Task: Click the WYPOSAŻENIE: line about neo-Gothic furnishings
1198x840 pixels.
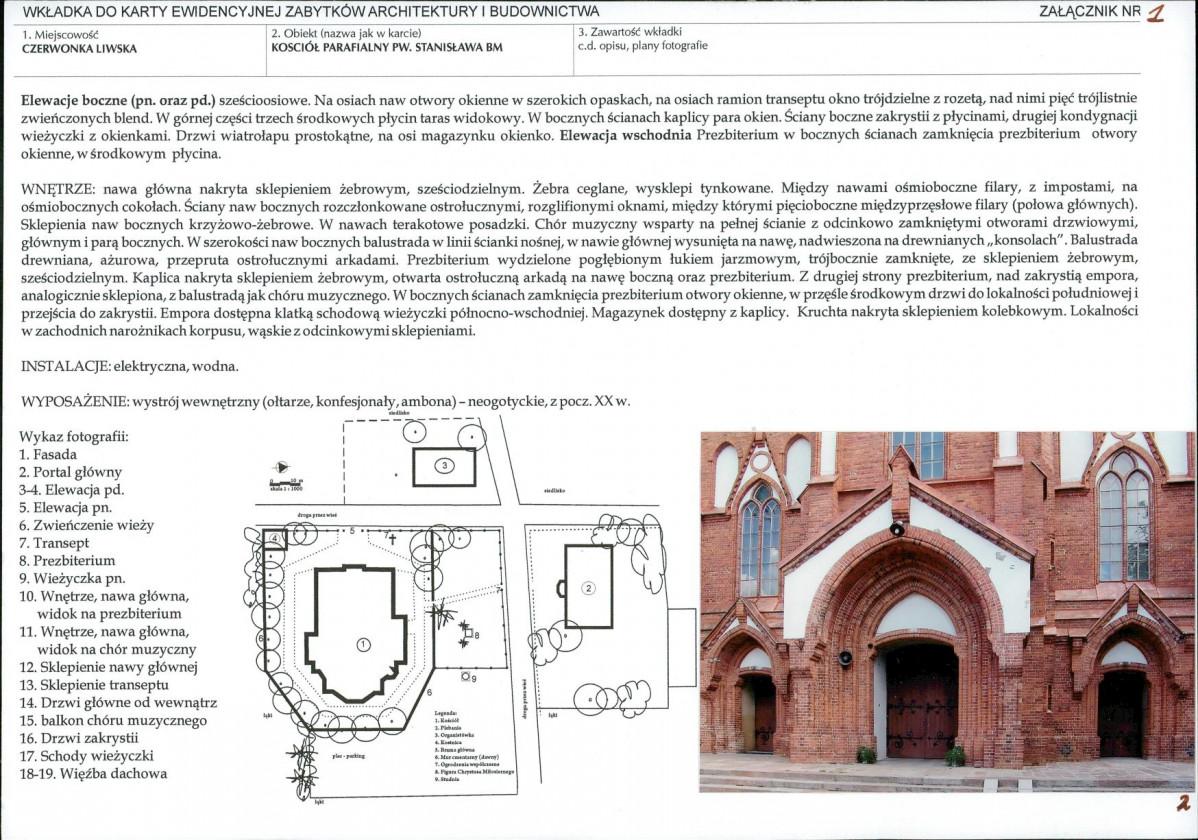Action: pyautogui.click(x=325, y=401)
